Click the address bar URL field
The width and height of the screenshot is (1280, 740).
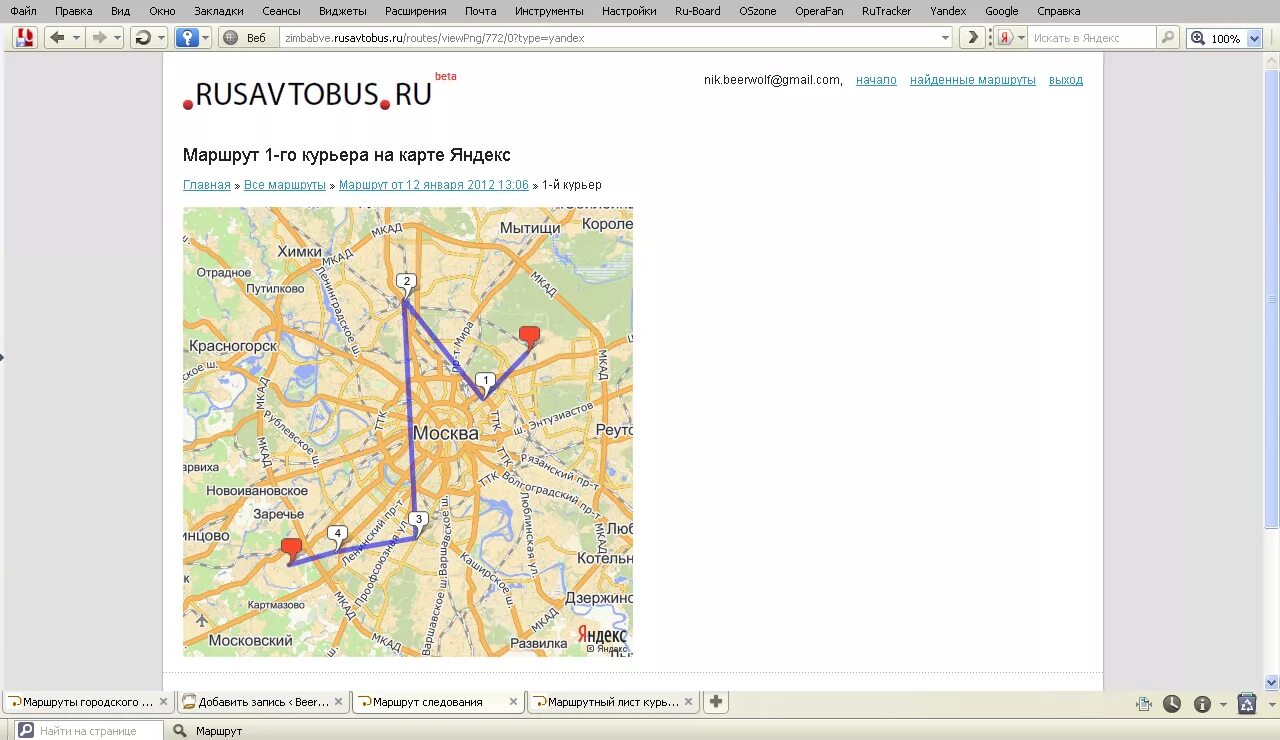(x=610, y=38)
